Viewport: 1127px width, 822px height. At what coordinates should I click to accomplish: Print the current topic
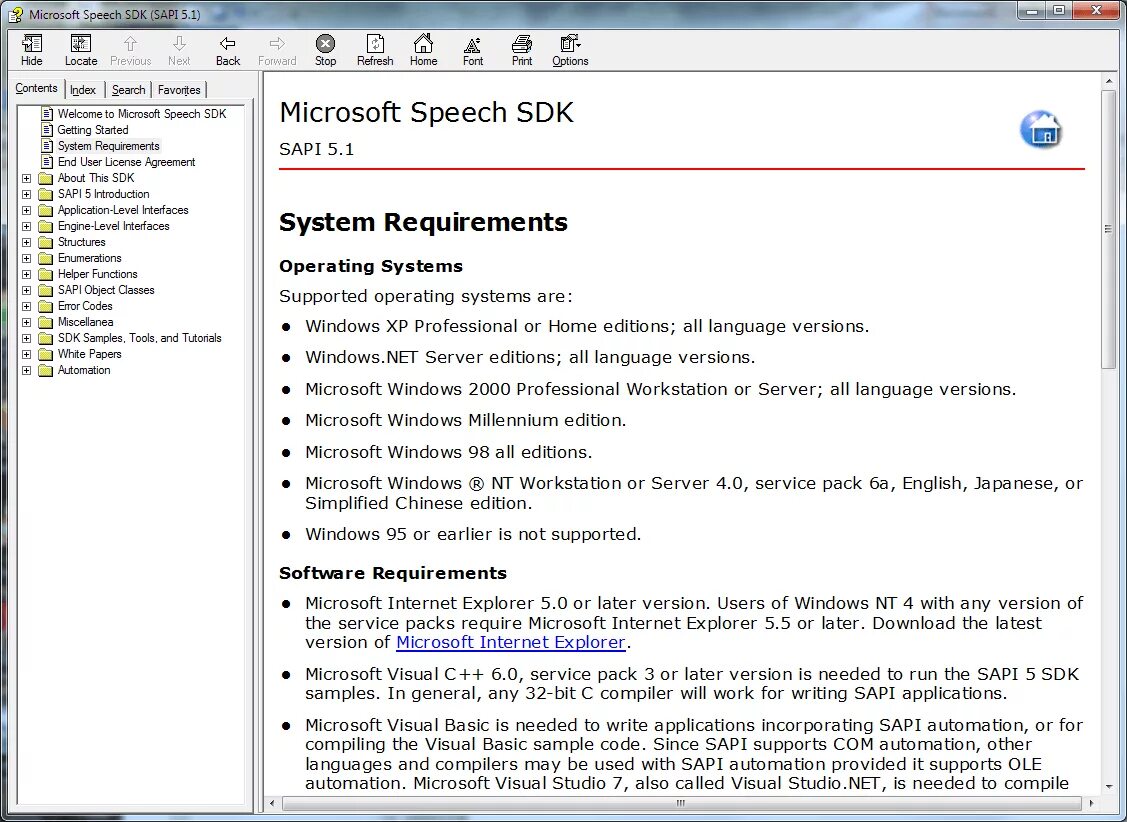tap(522, 50)
